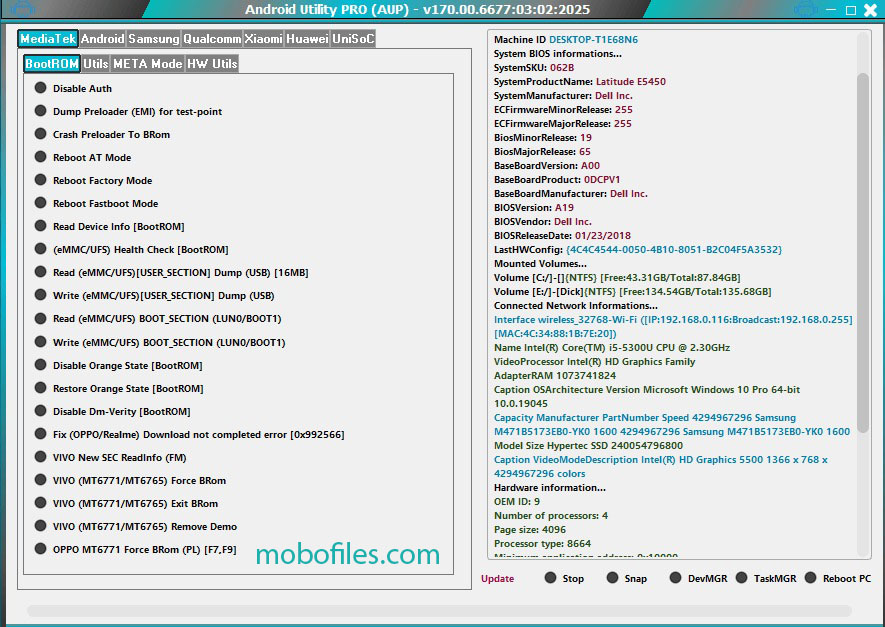Select VIVO (MT6771/MT6765) Exit BRom
Viewport: 885px width, 627px height.
[126, 503]
